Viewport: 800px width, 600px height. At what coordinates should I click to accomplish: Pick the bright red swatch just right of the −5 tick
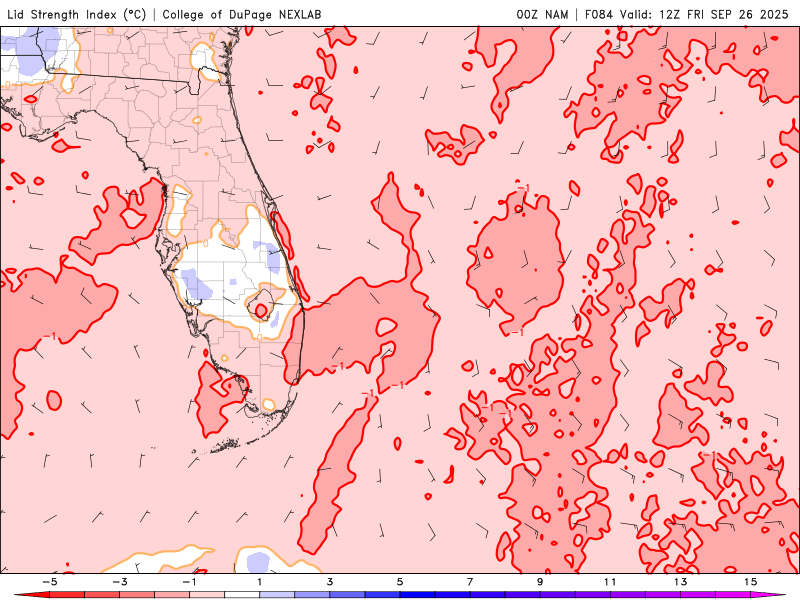(x=67, y=595)
